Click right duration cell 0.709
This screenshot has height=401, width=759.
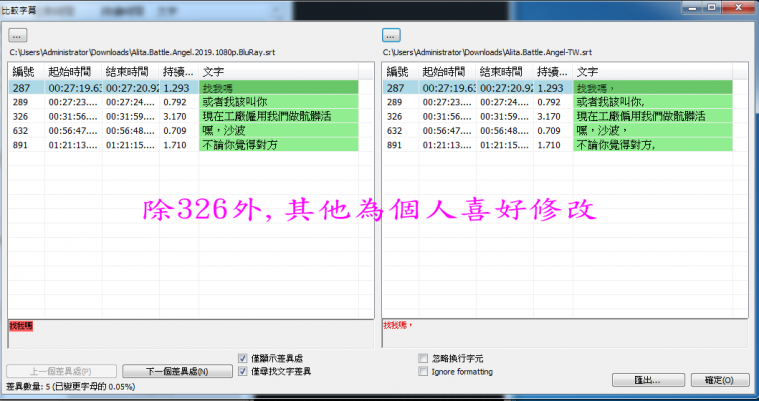tap(553, 130)
